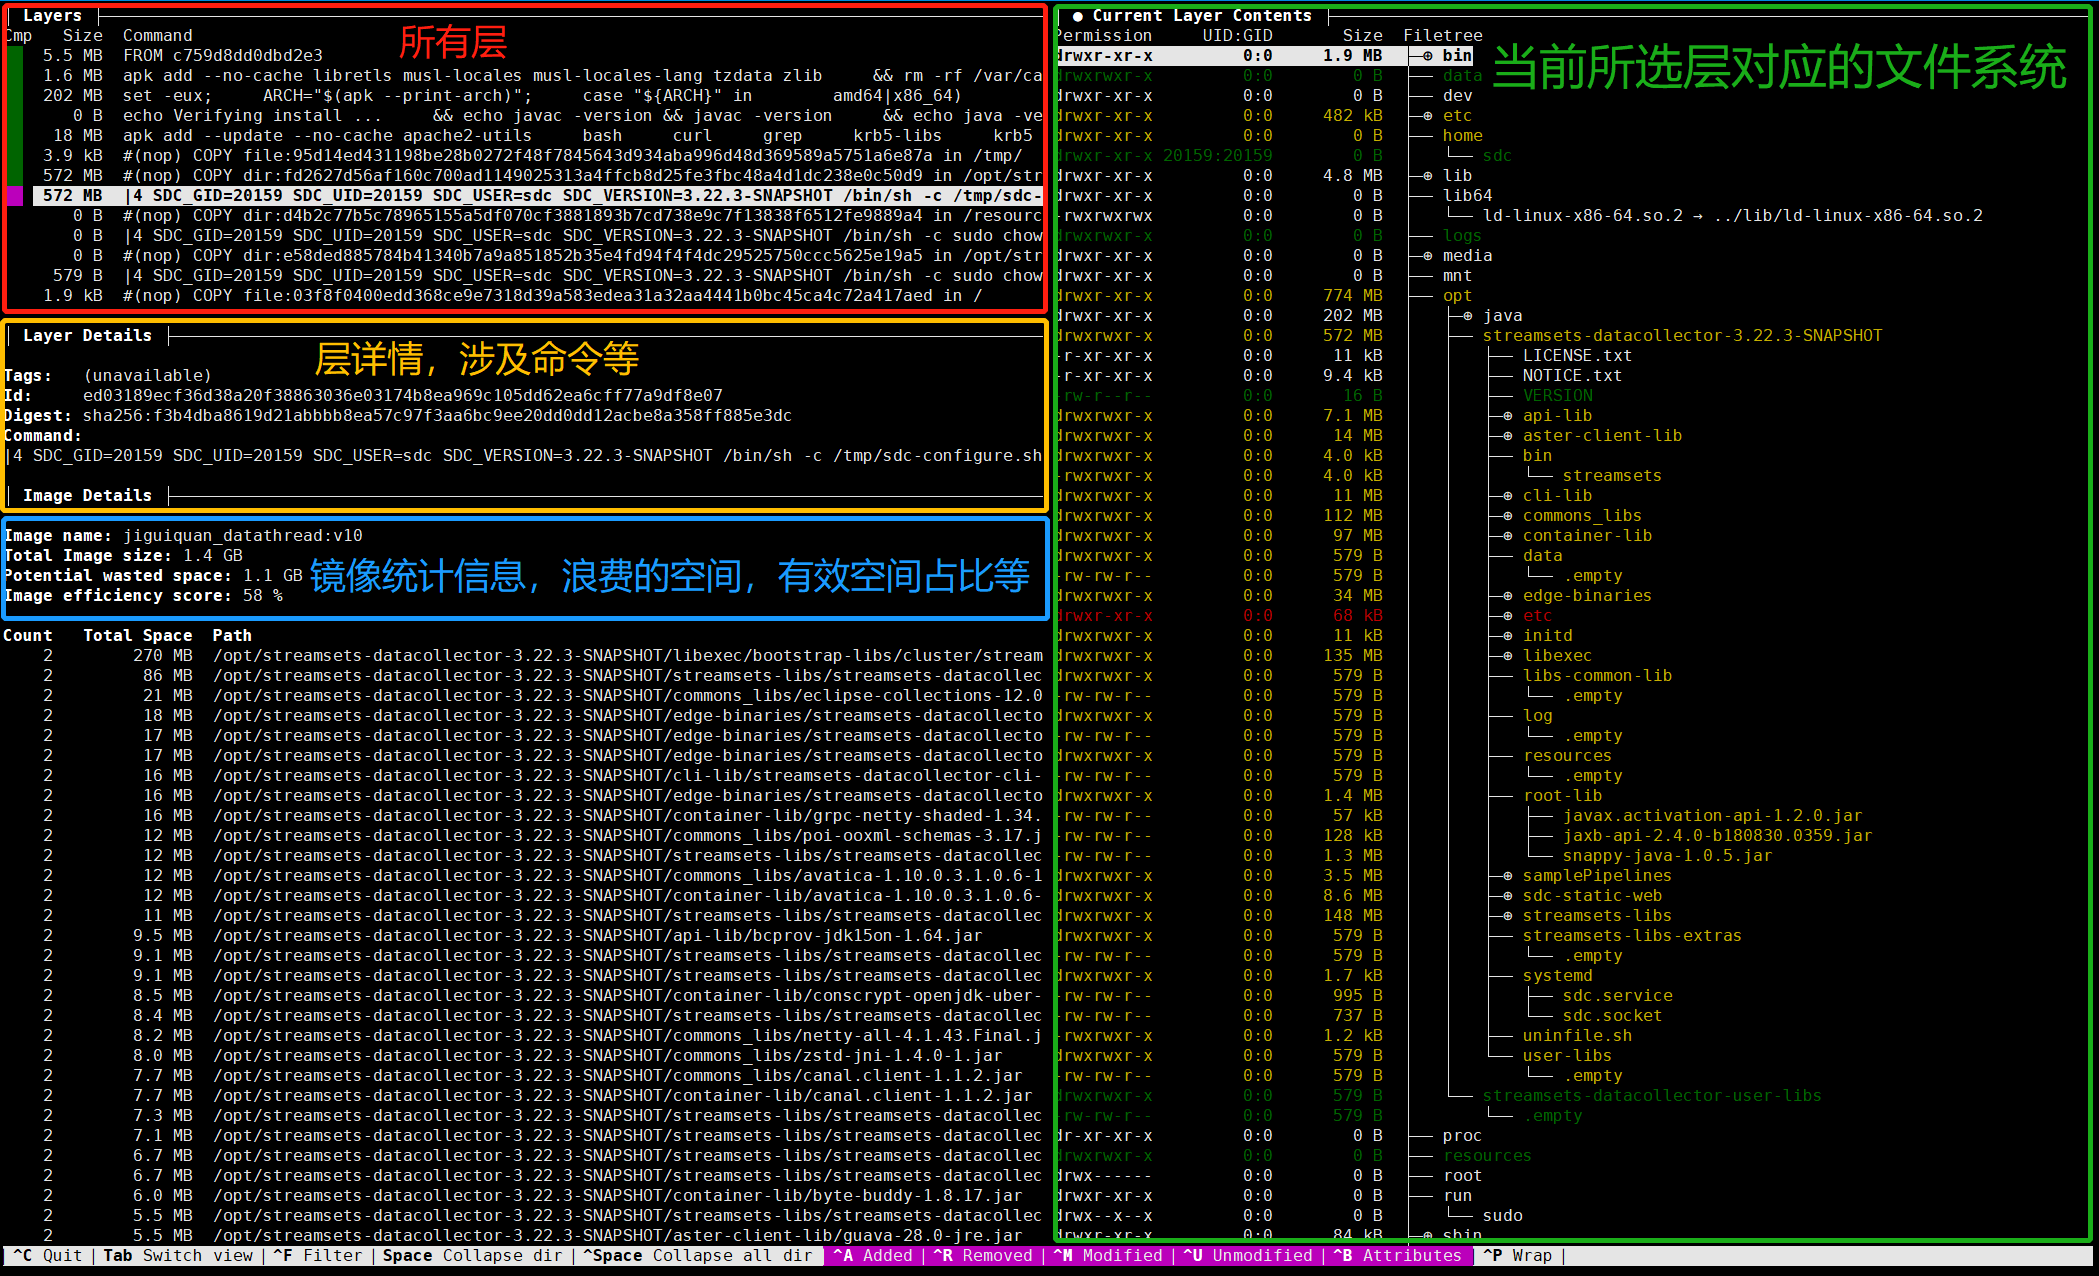Viewport: 2099px width, 1276px height.
Task: Click the Filetree column header
Action: pos(1442,36)
